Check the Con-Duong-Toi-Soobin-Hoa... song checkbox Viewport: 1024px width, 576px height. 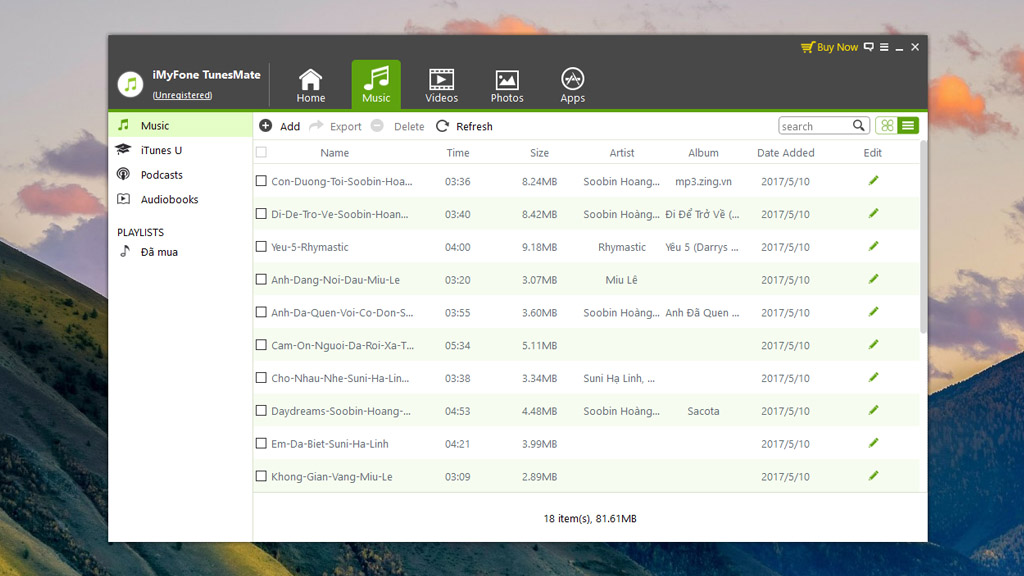pyautogui.click(x=261, y=181)
